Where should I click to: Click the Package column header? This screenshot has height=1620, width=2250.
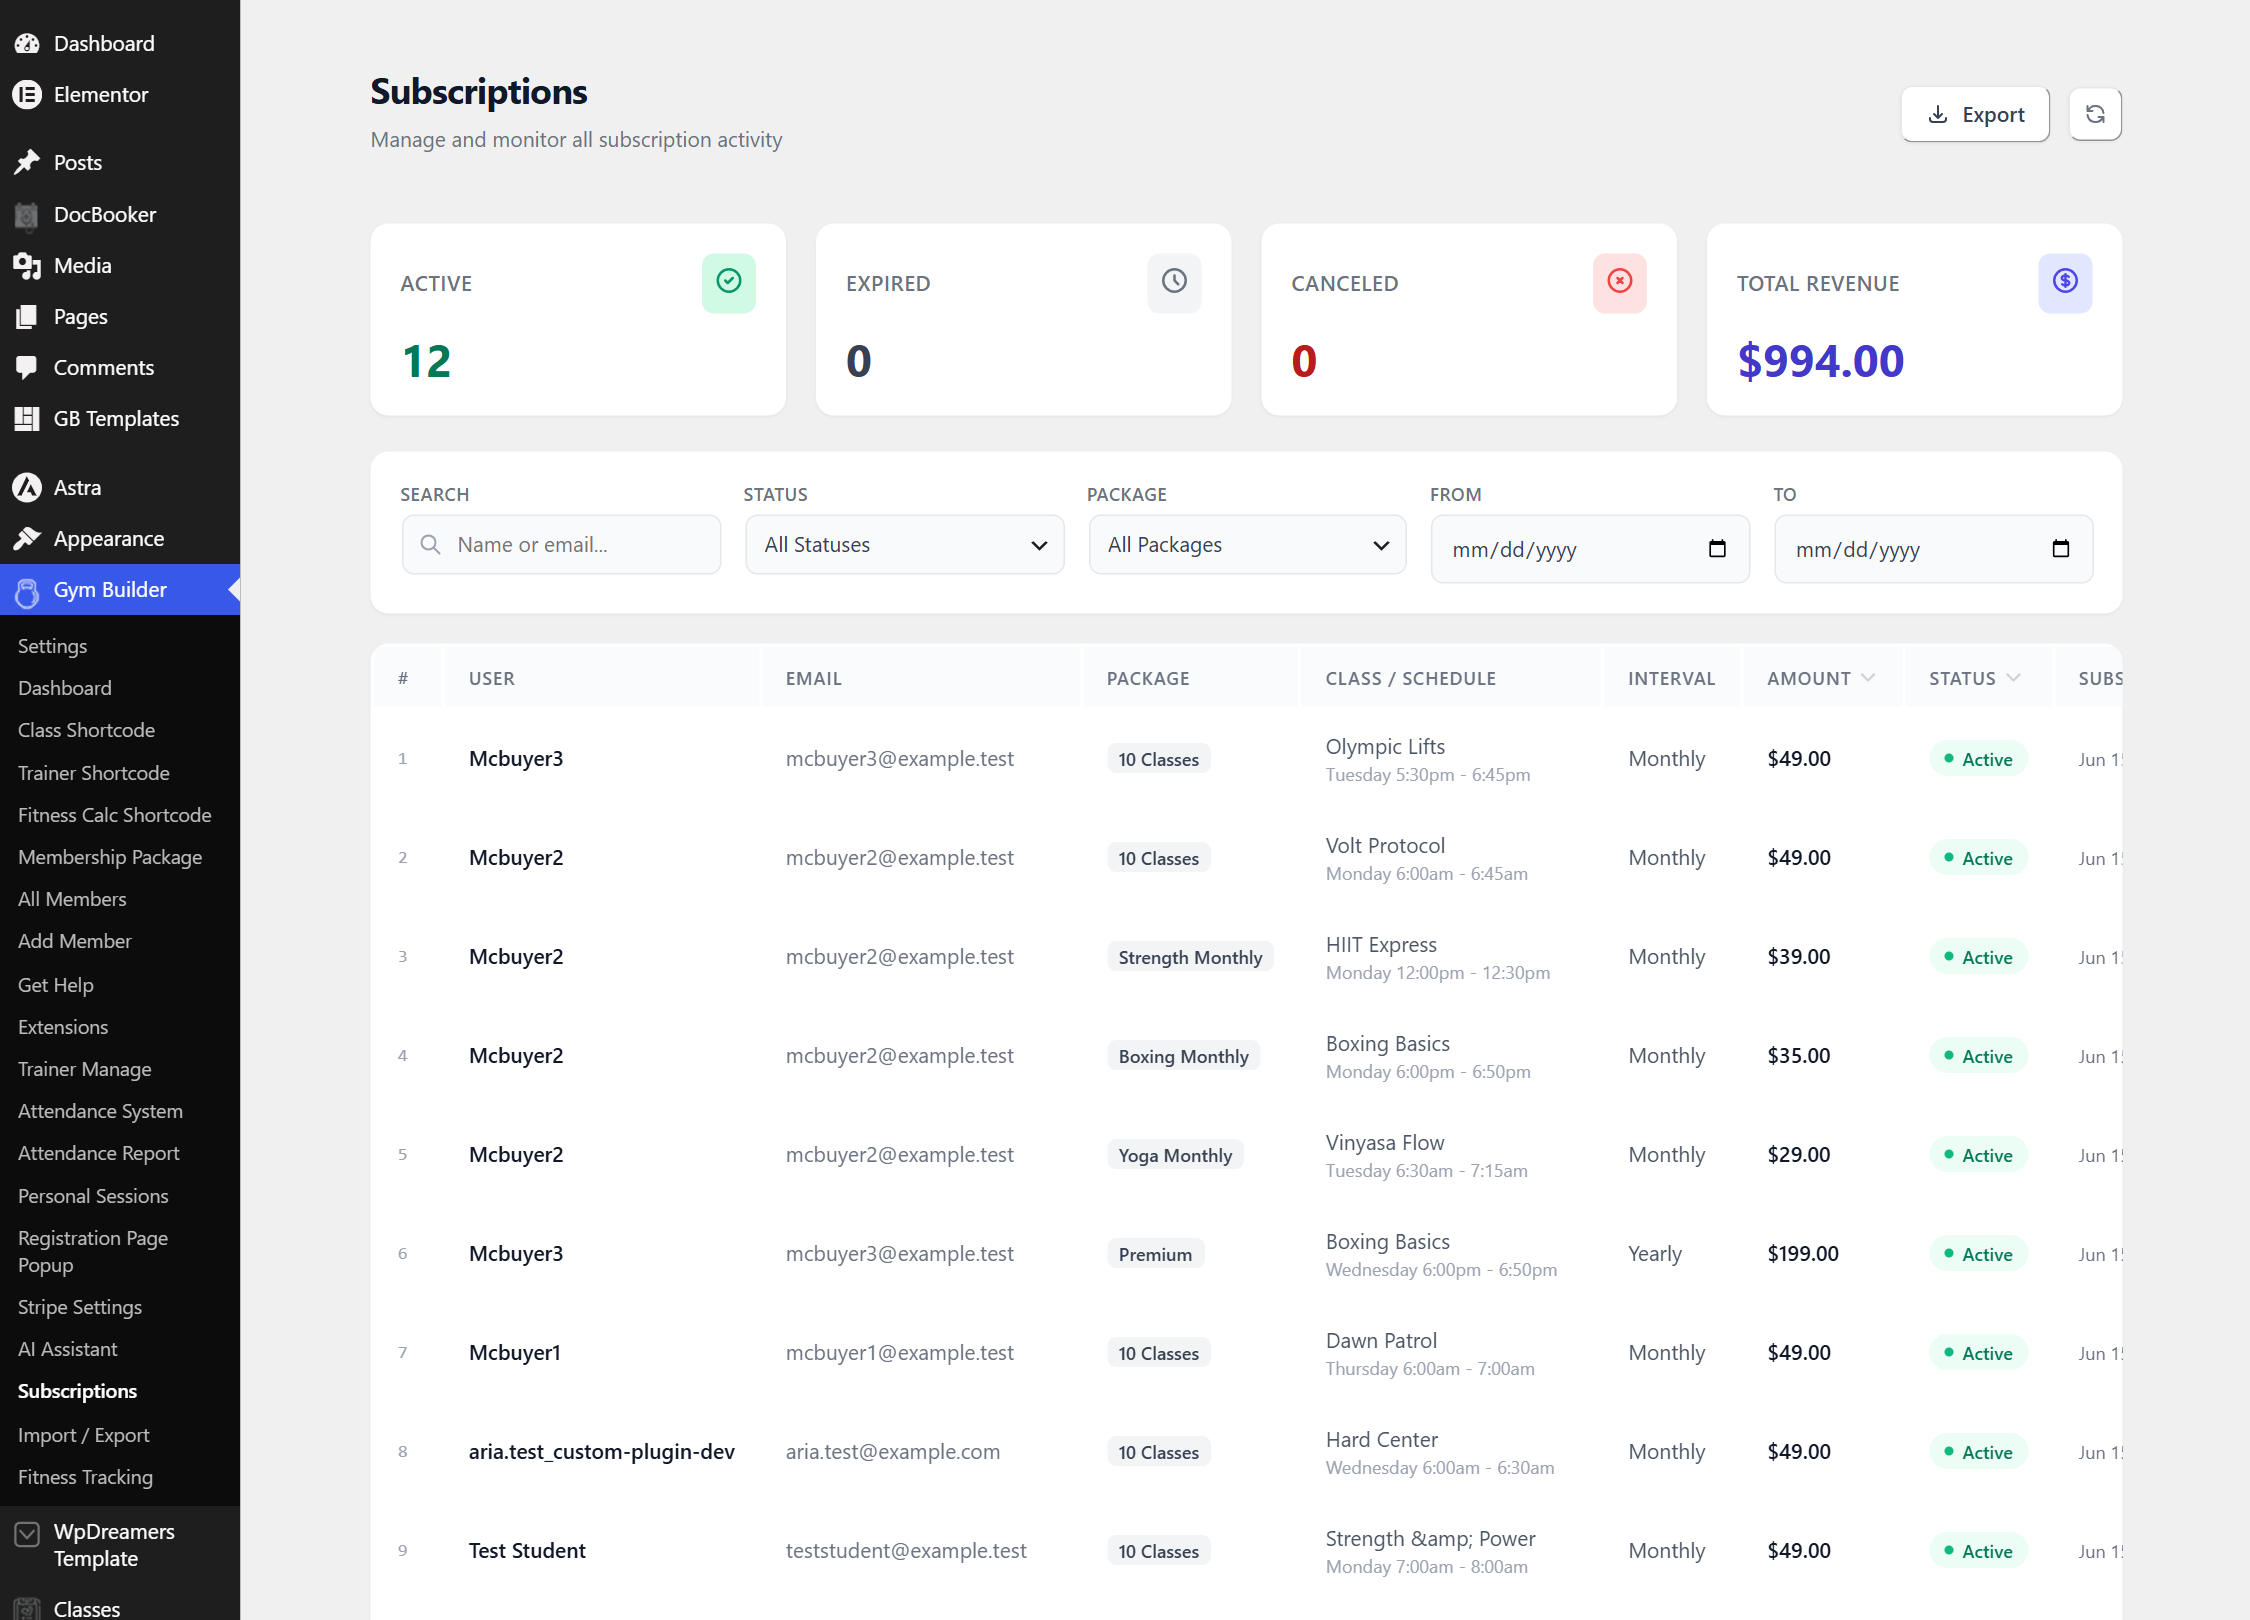point(1147,678)
